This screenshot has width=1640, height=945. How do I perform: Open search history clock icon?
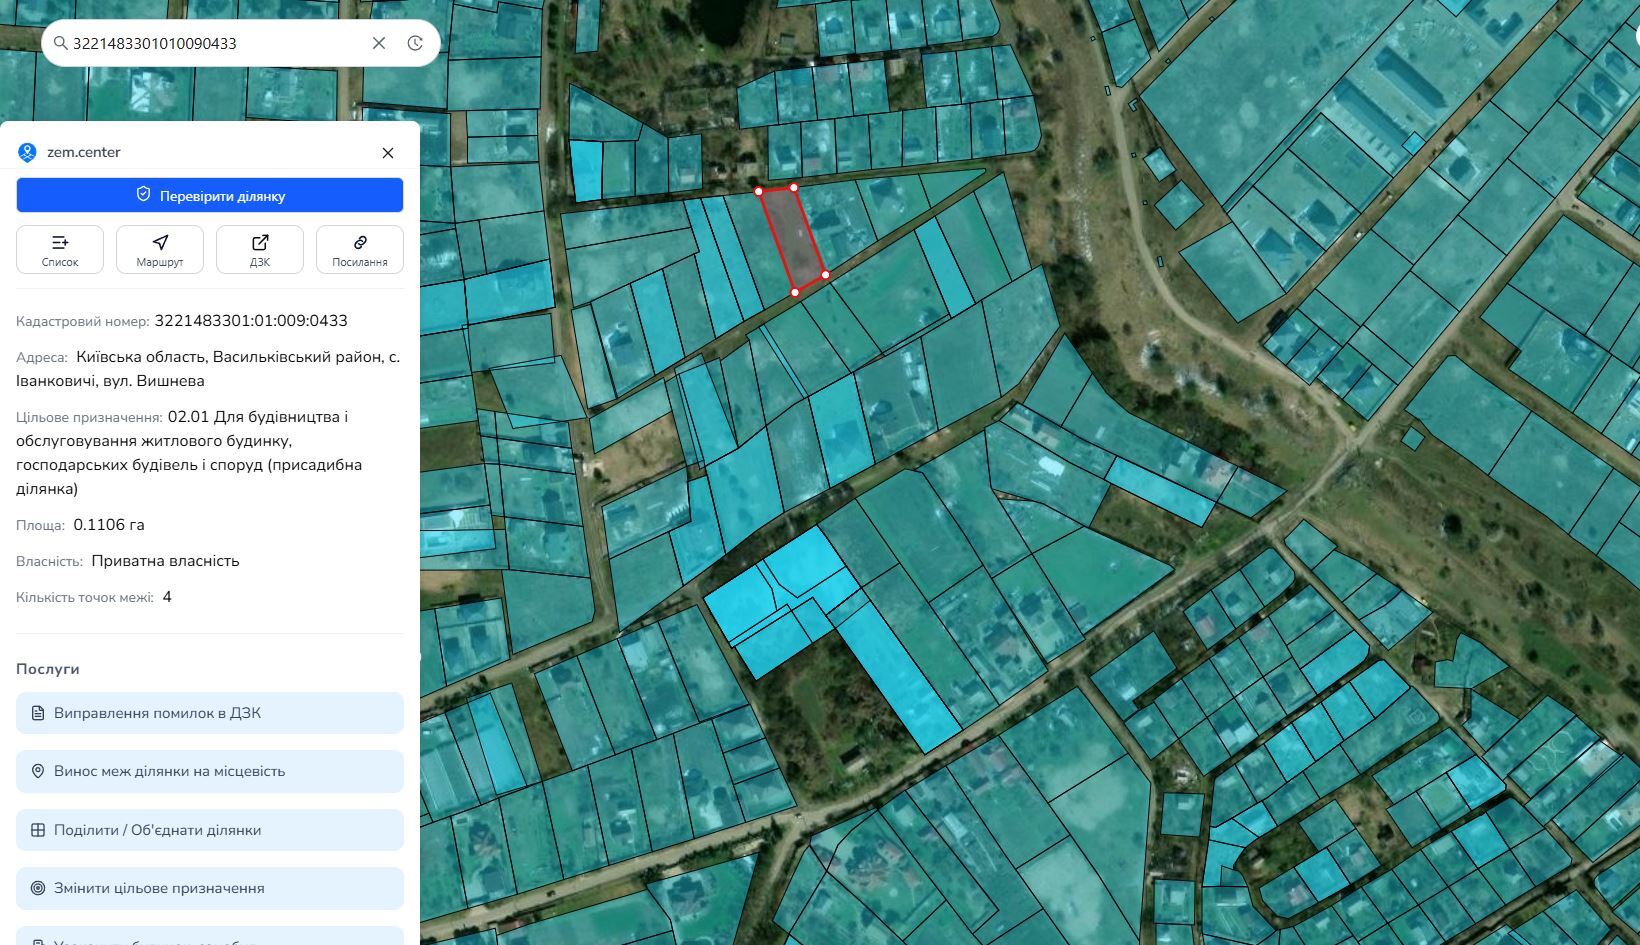tap(415, 43)
